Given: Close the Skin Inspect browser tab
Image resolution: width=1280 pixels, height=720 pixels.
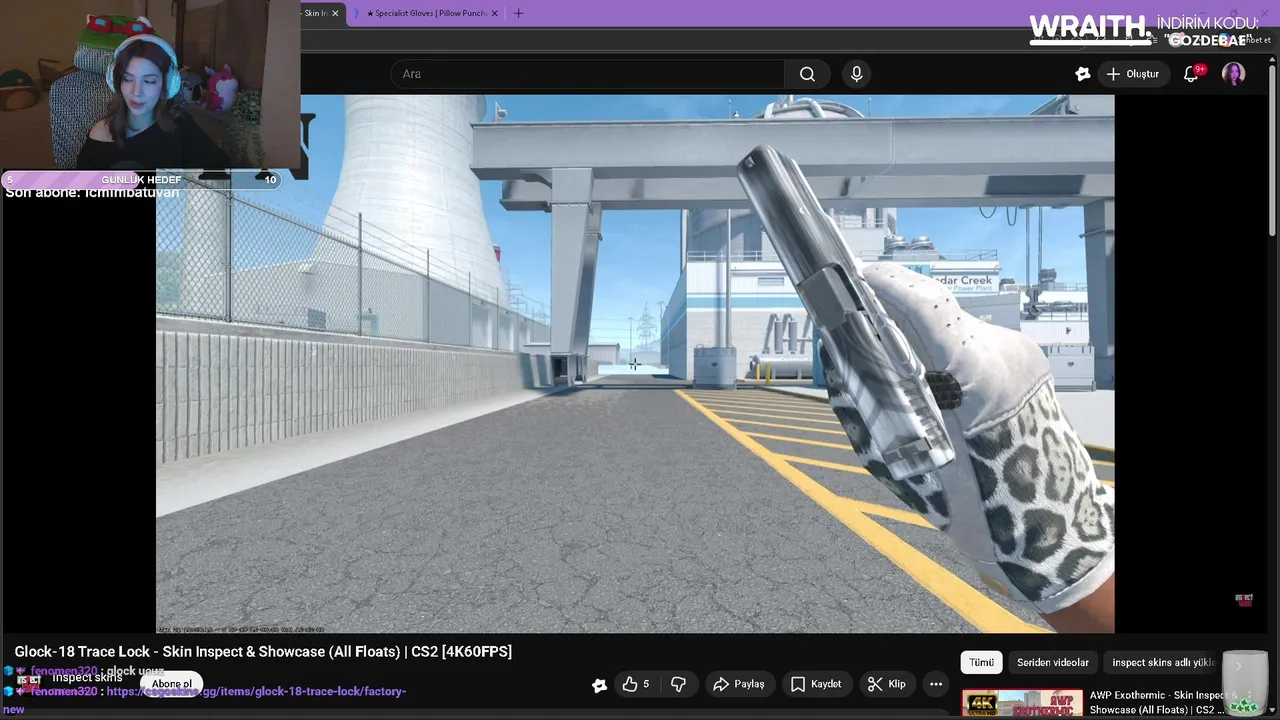Looking at the screenshot, I should 335,13.
